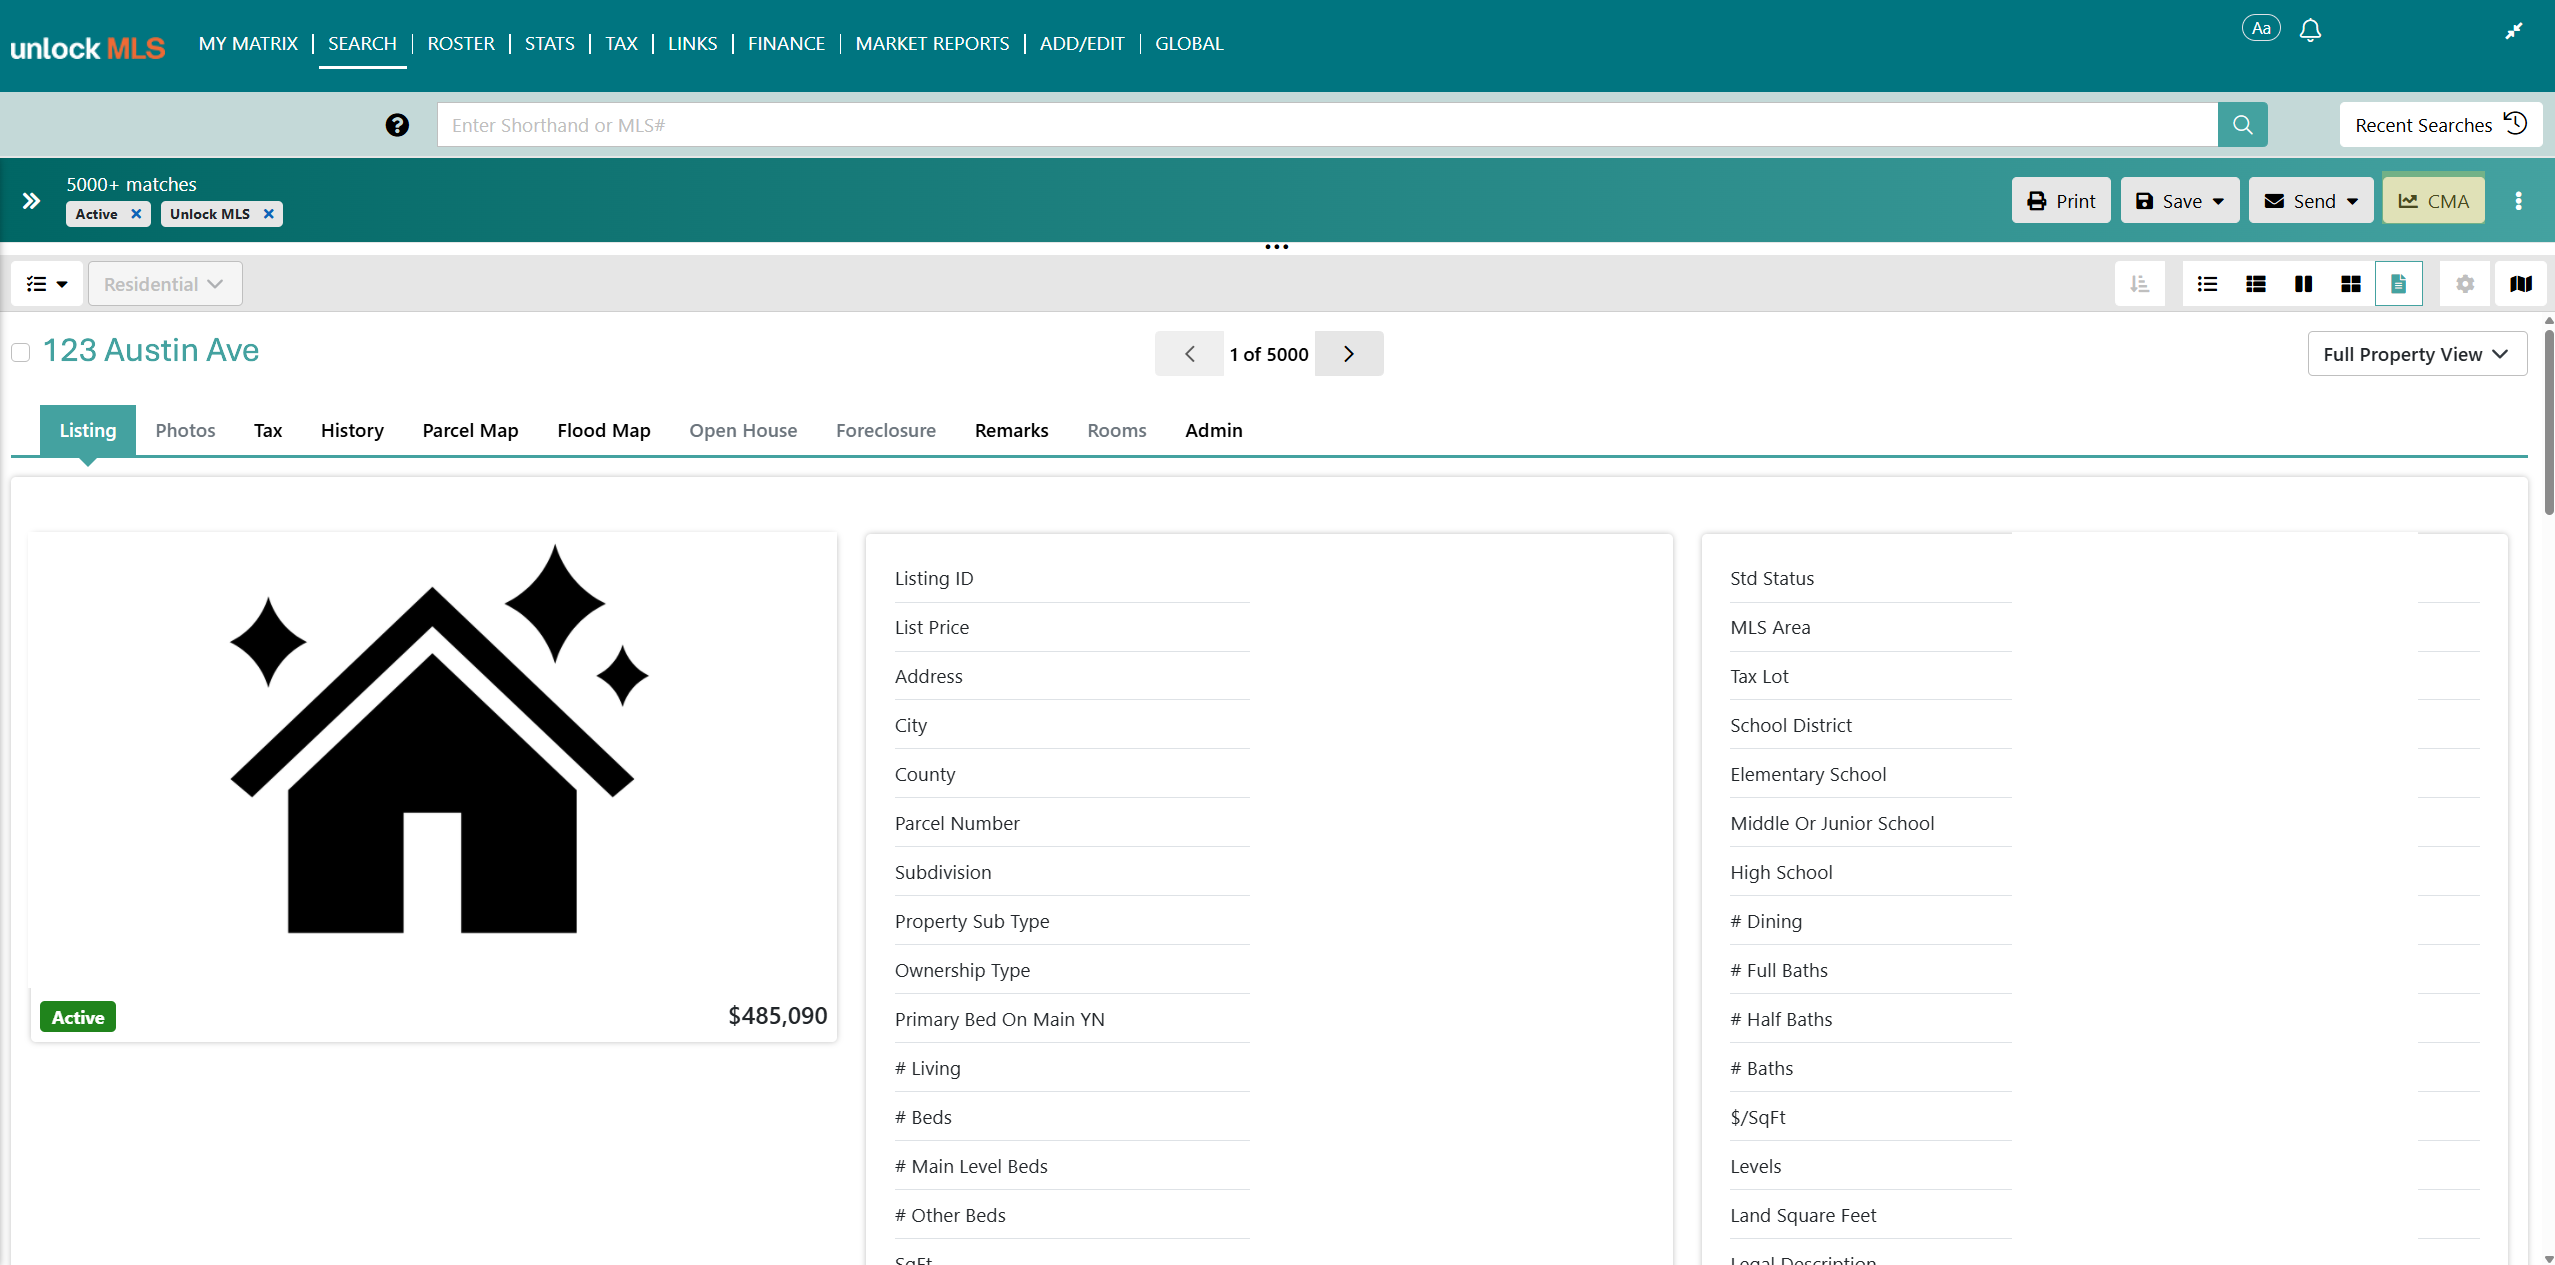The width and height of the screenshot is (2555, 1265).
Task: Switch to the Tax tab of the listing
Action: [268, 430]
